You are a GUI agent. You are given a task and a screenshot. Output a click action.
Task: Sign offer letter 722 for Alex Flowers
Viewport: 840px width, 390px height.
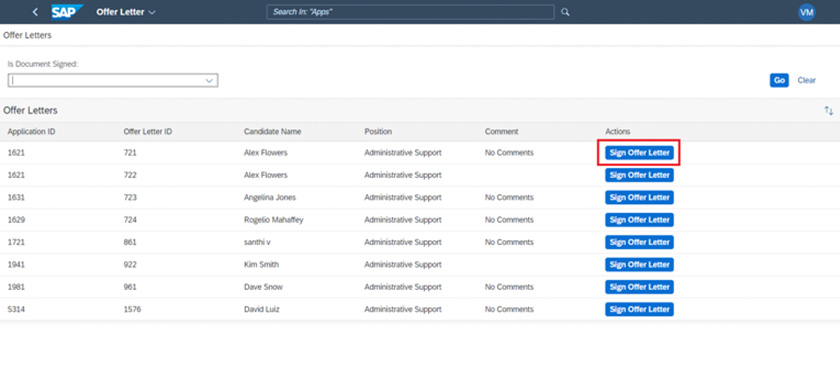pos(639,175)
